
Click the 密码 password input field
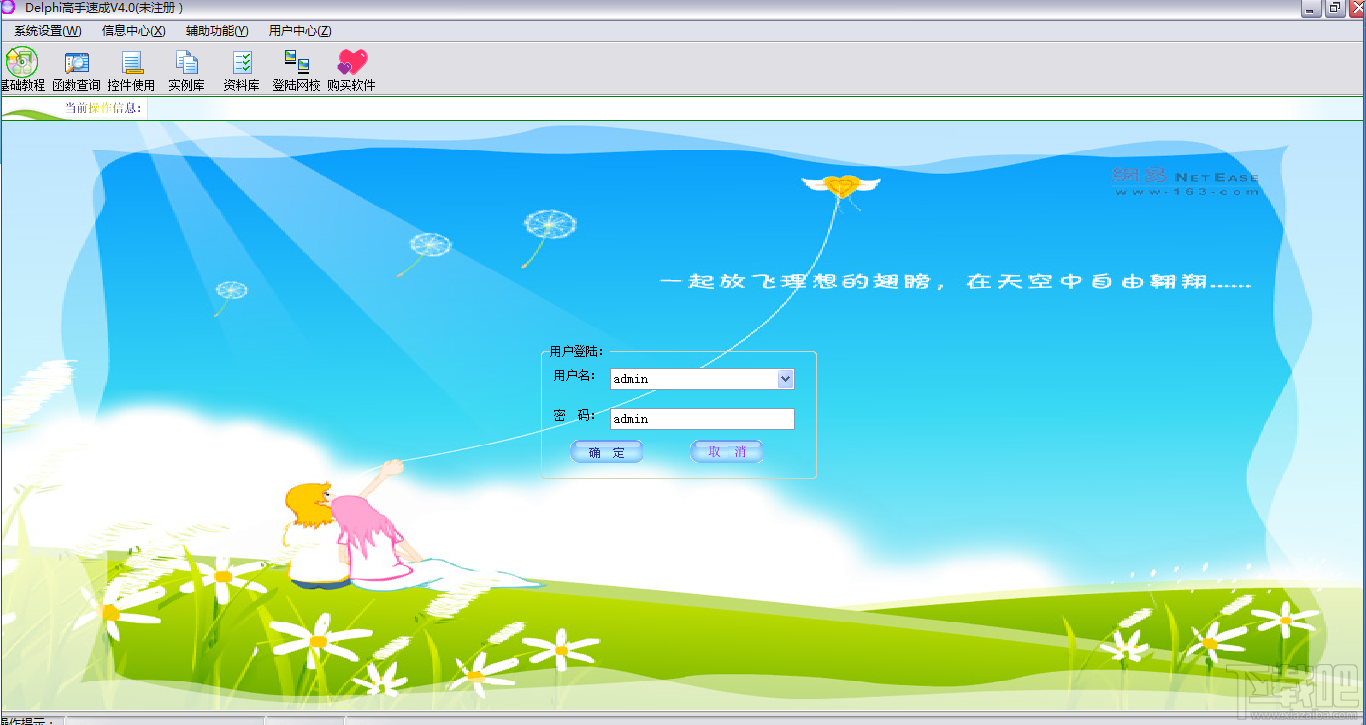702,419
